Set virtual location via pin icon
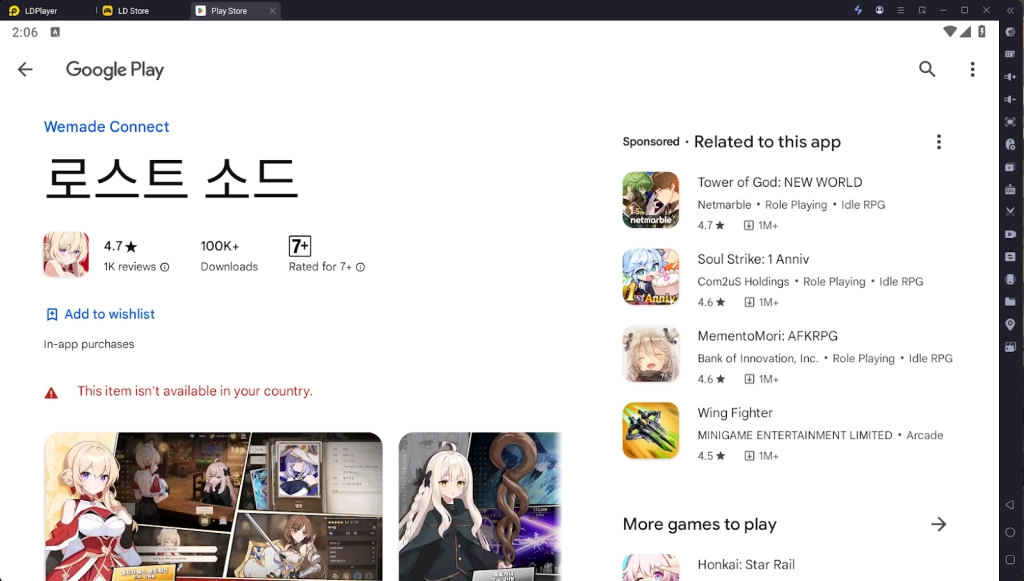This screenshot has height=581, width=1024. point(1010,324)
